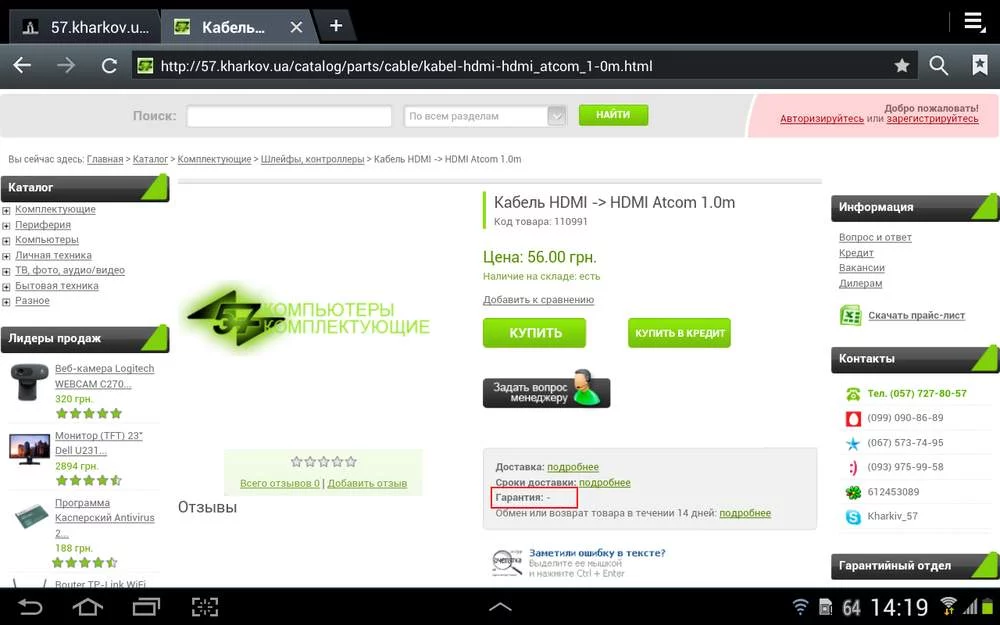Open Доставка подробнее link
This screenshot has height=625, width=1000.
(573, 467)
